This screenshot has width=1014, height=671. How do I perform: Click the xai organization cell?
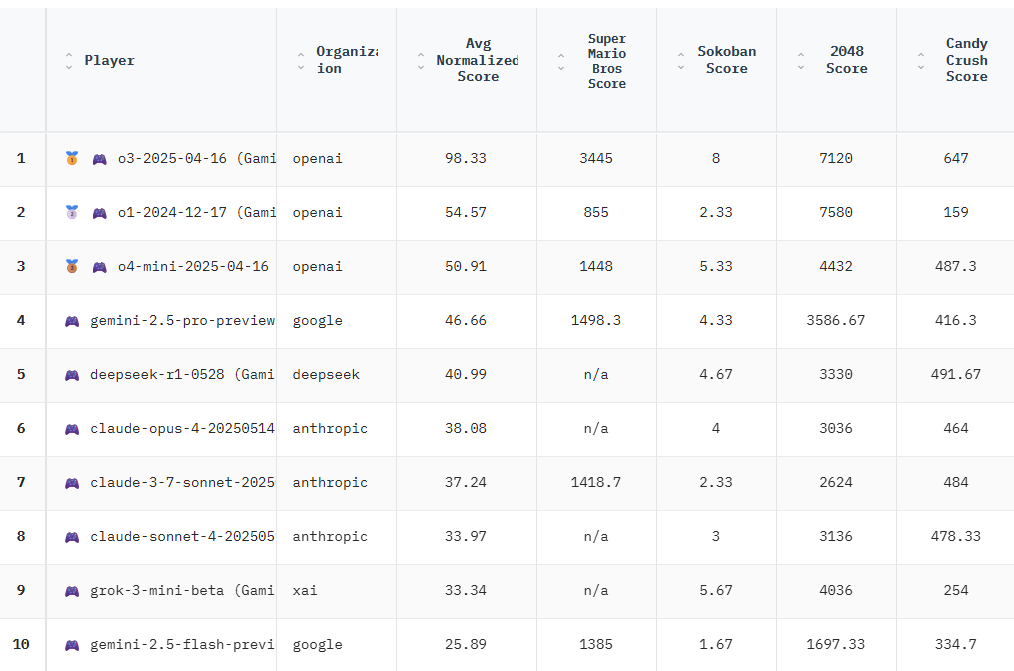(x=305, y=591)
